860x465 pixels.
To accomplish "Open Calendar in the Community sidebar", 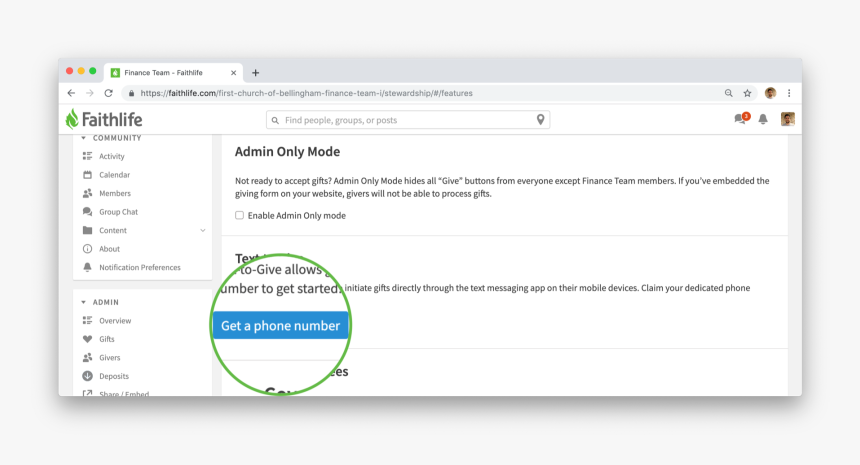I will pyautogui.click(x=113, y=175).
